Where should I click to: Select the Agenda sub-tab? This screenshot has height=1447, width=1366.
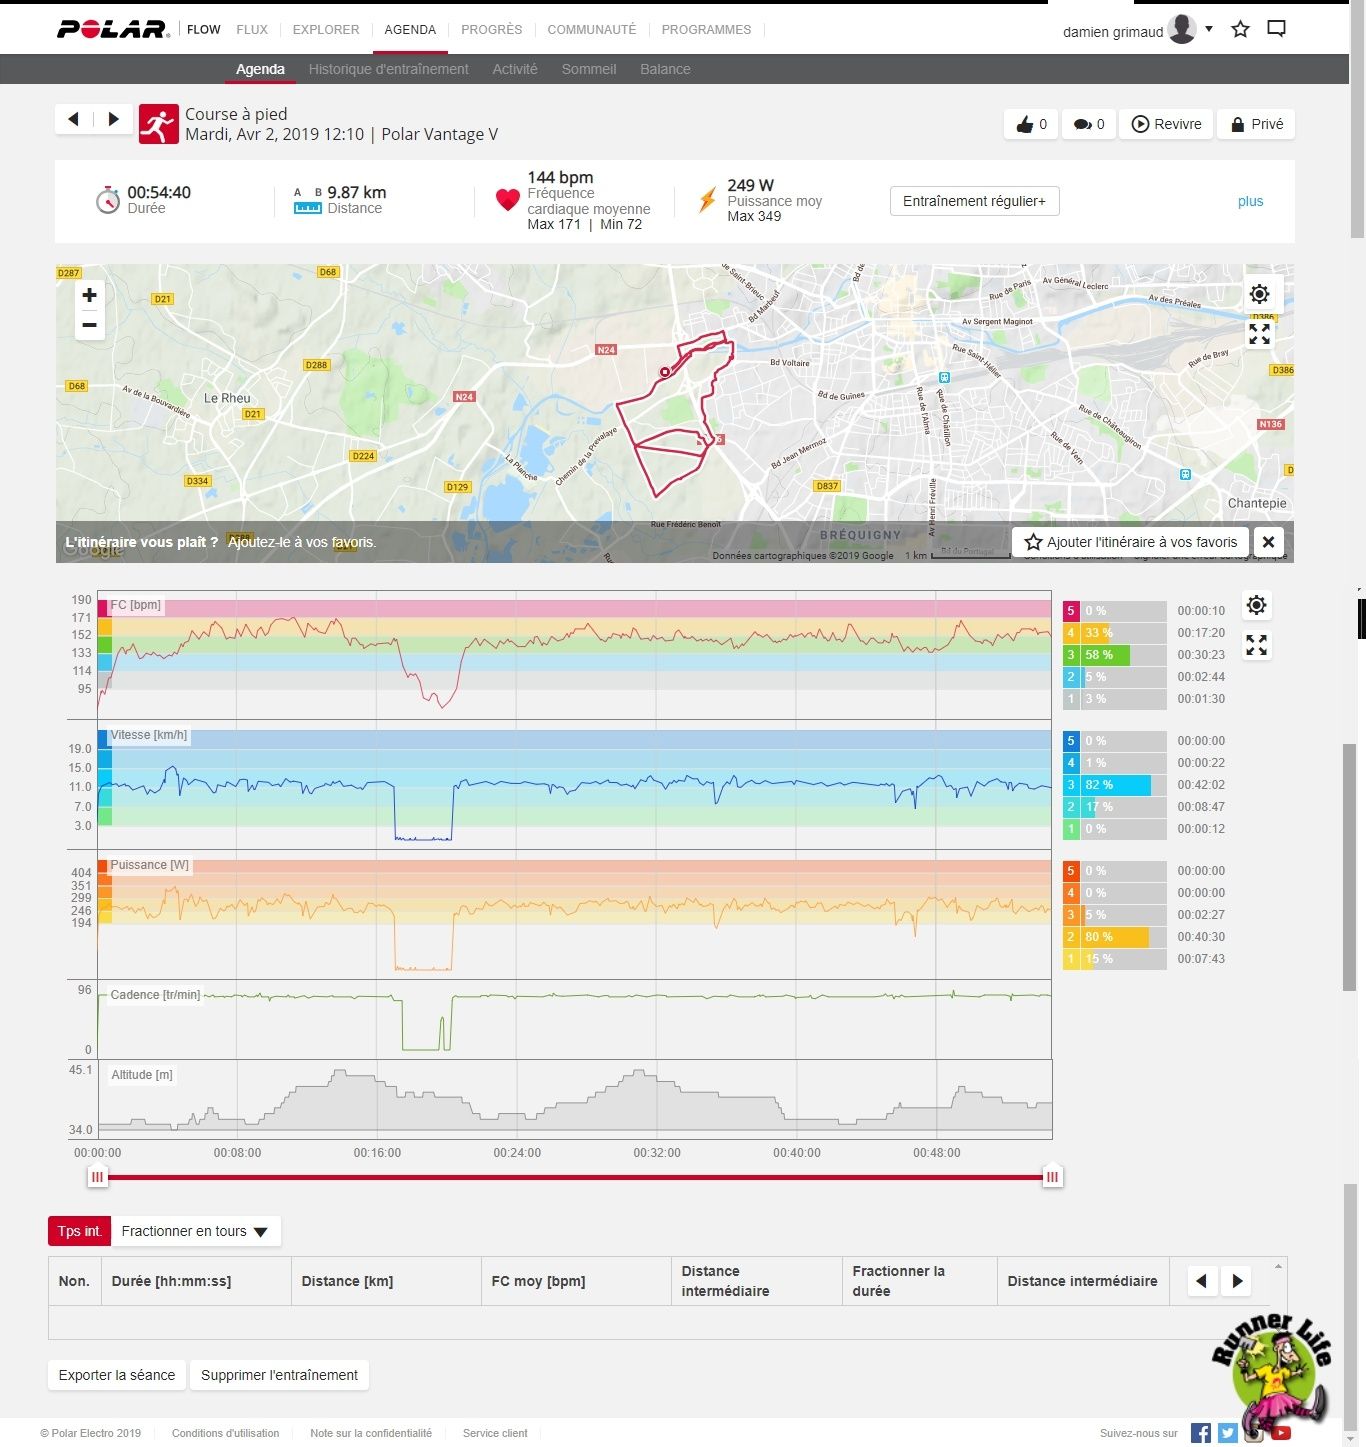click(260, 69)
